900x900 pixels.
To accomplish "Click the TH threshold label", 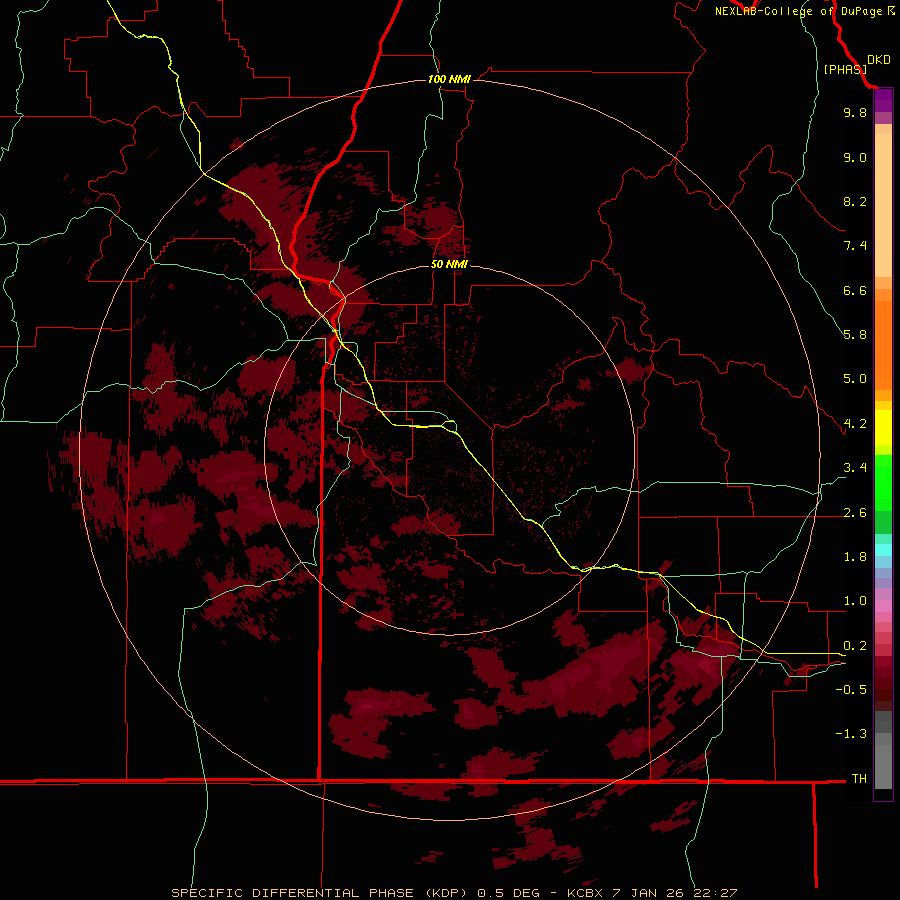I will pos(859,779).
